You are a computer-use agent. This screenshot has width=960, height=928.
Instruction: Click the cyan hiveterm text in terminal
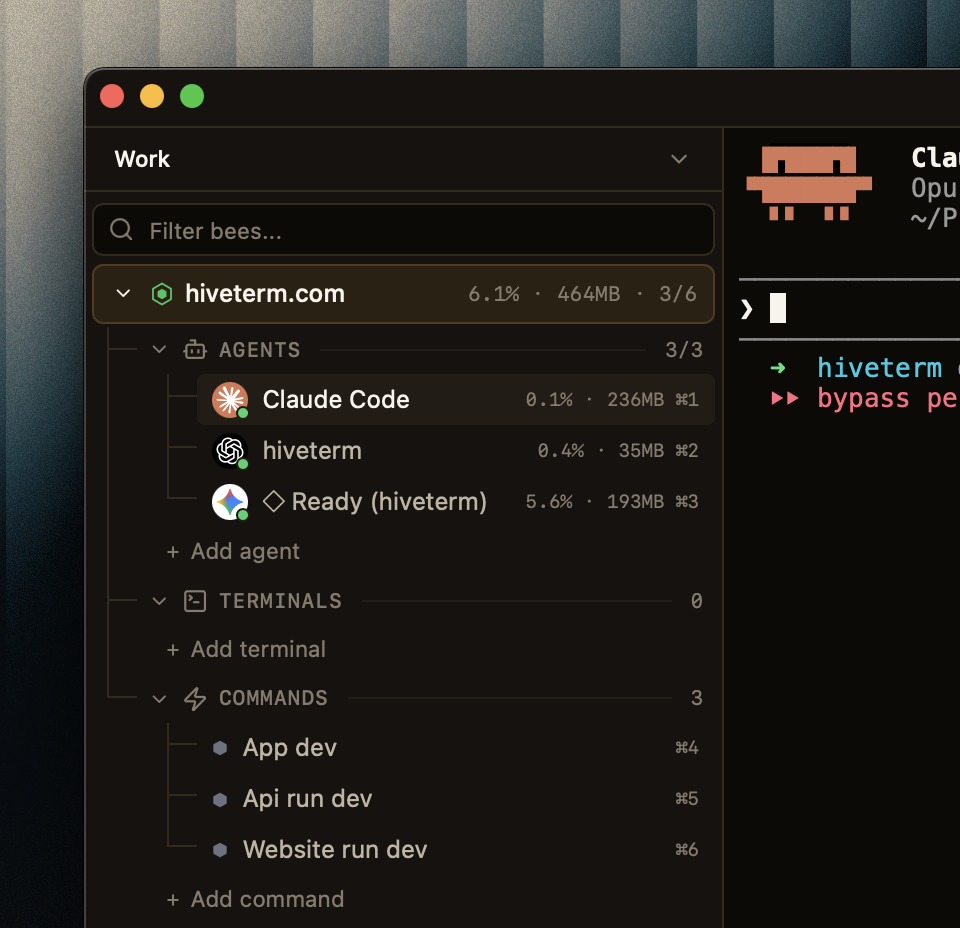[x=879, y=368]
